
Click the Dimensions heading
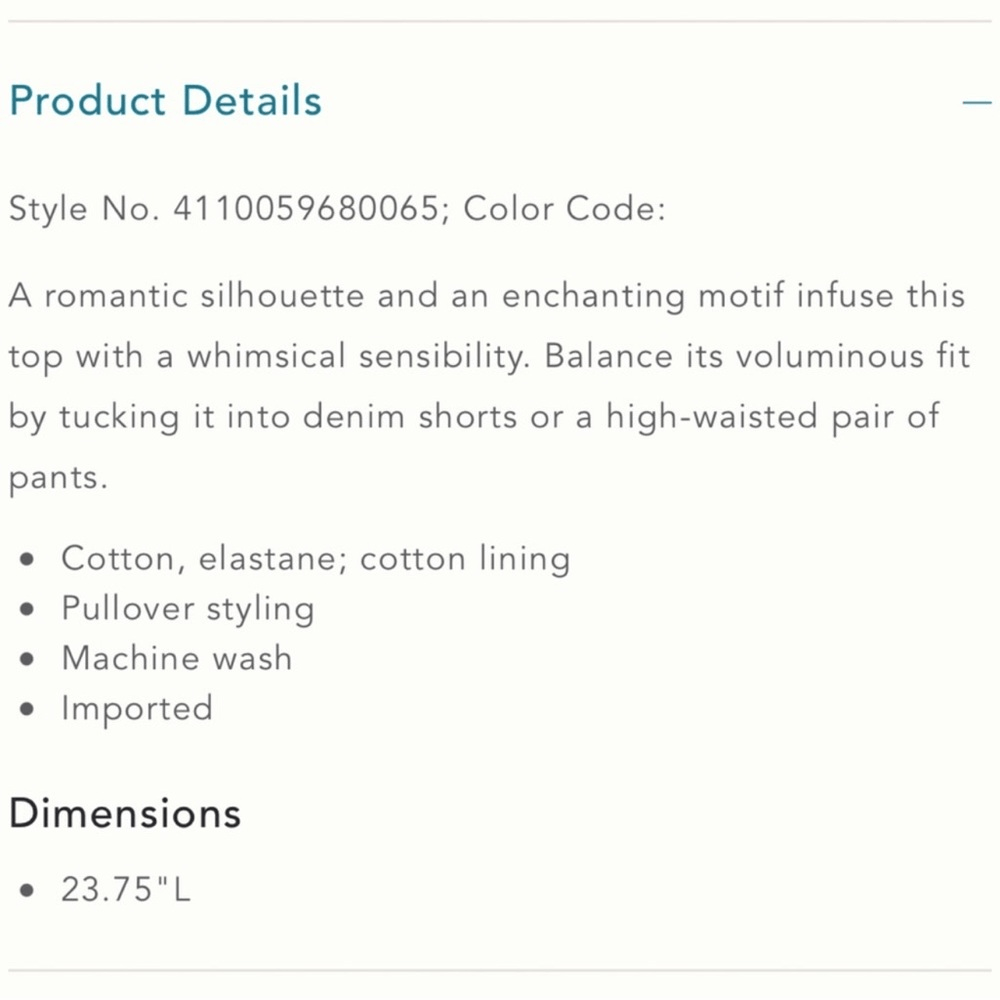(x=125, y=813)
